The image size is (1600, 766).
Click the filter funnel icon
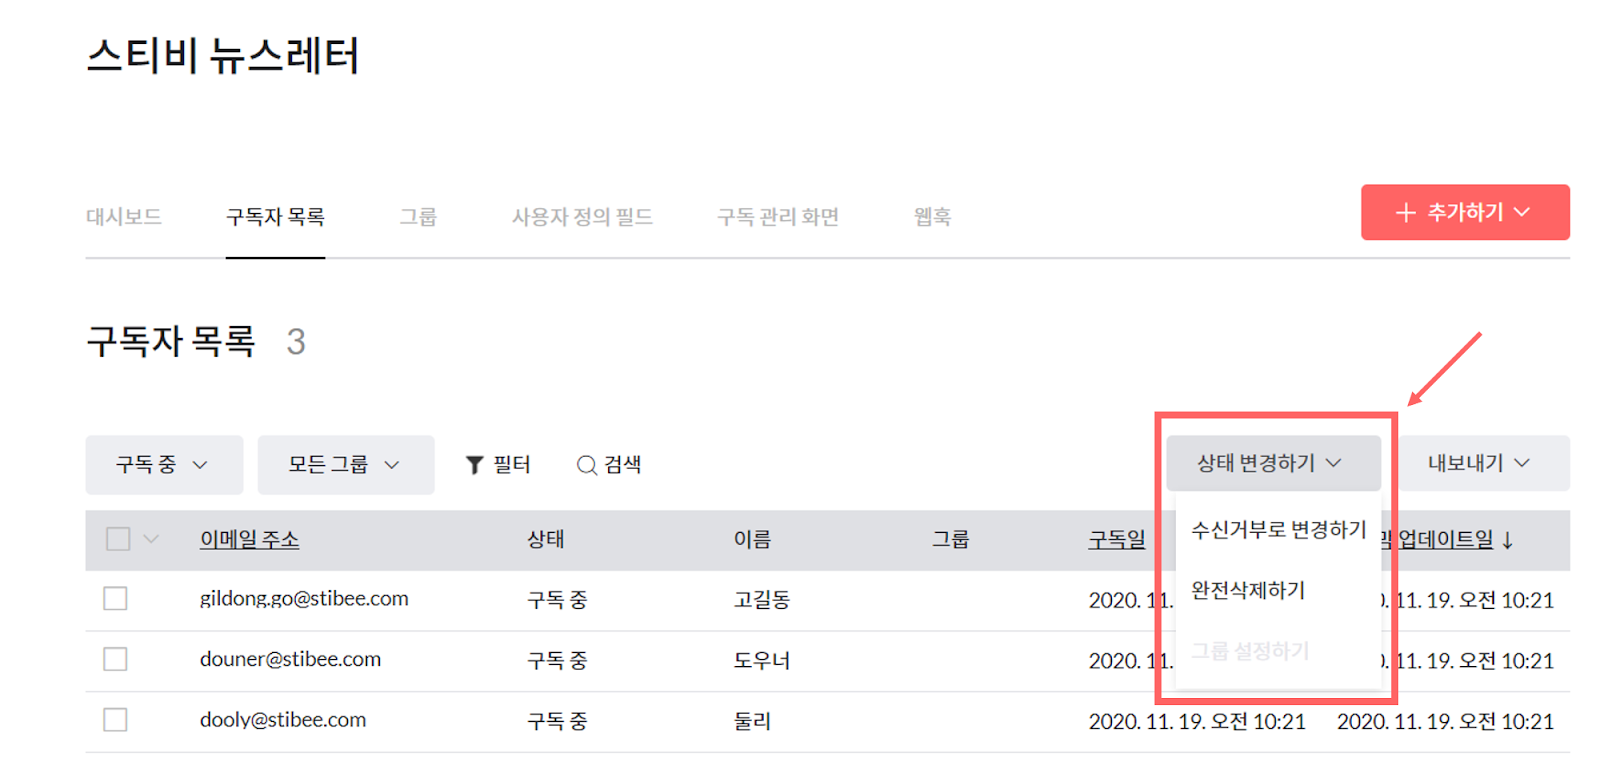pyautogui.click(x=475, y=465)
